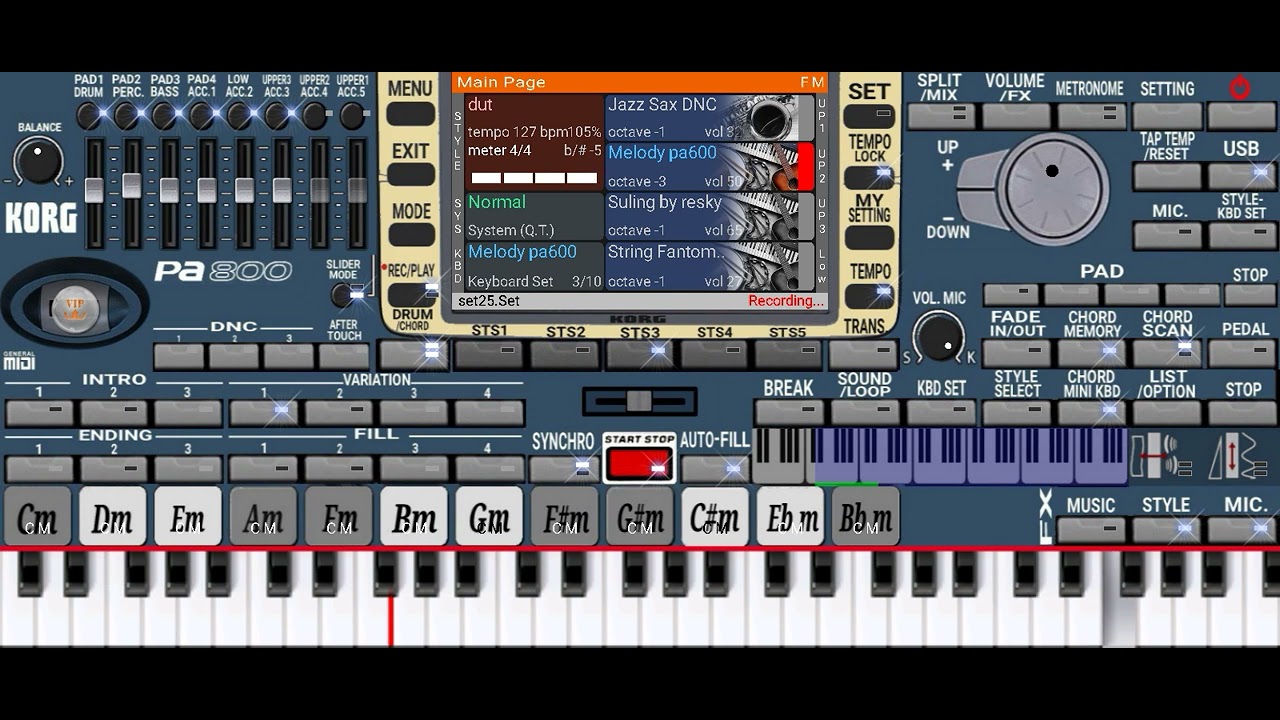The width and height of the screenshot is (1280, 720).
Task: Open SPLIT/MIX
Action: [941, 117]
